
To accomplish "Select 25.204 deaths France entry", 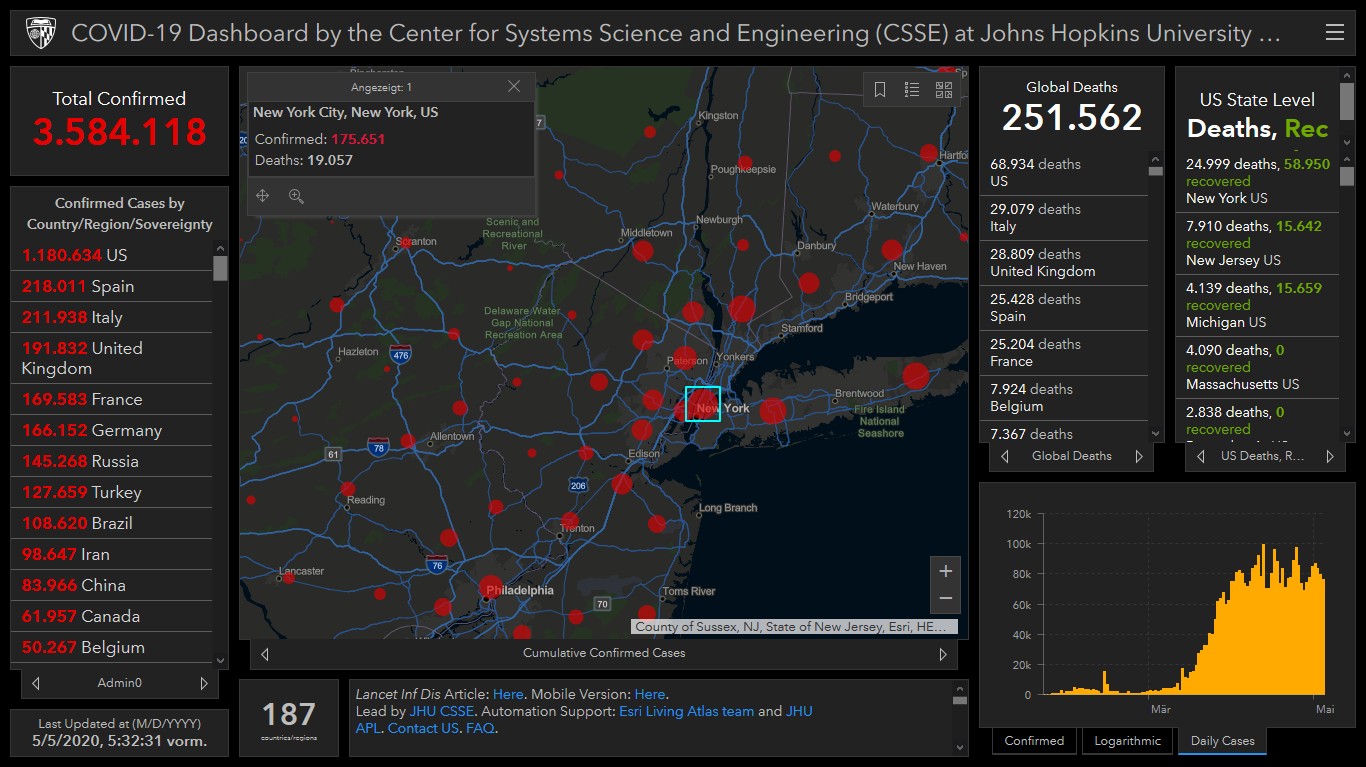I will tap(1064, 353).
